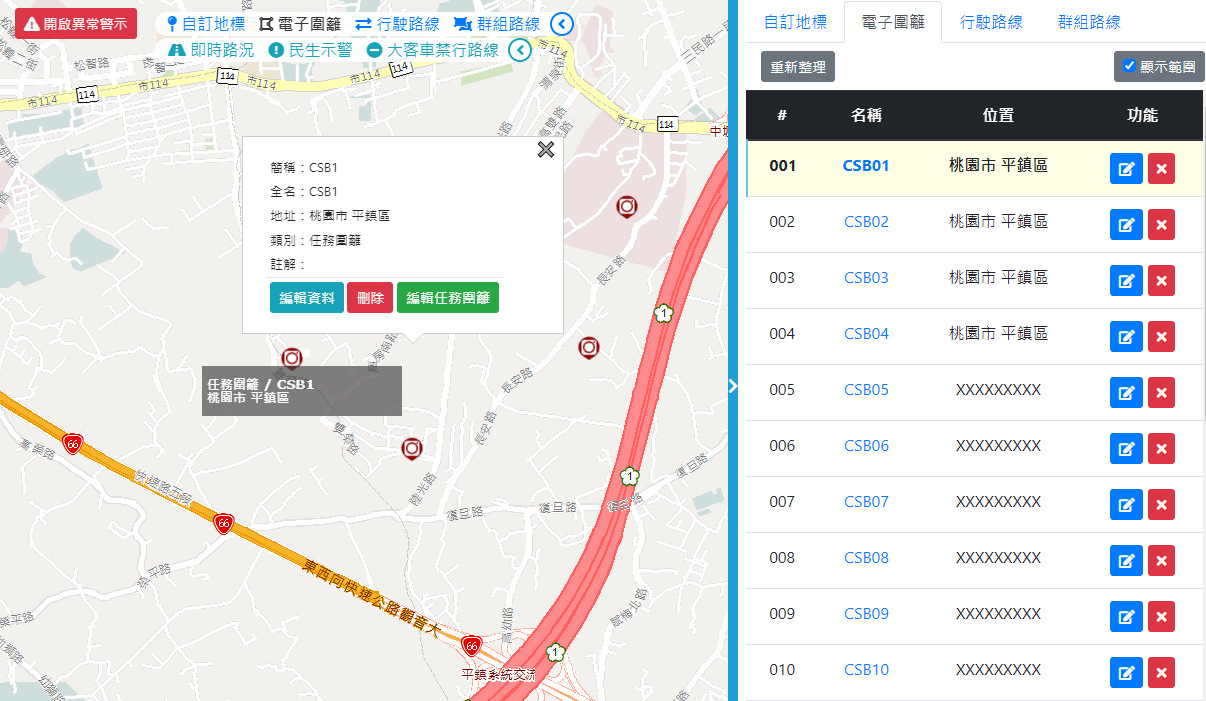
Task: Collapse the top toolbar with the blue chevron
Action: tap(563, 24)
